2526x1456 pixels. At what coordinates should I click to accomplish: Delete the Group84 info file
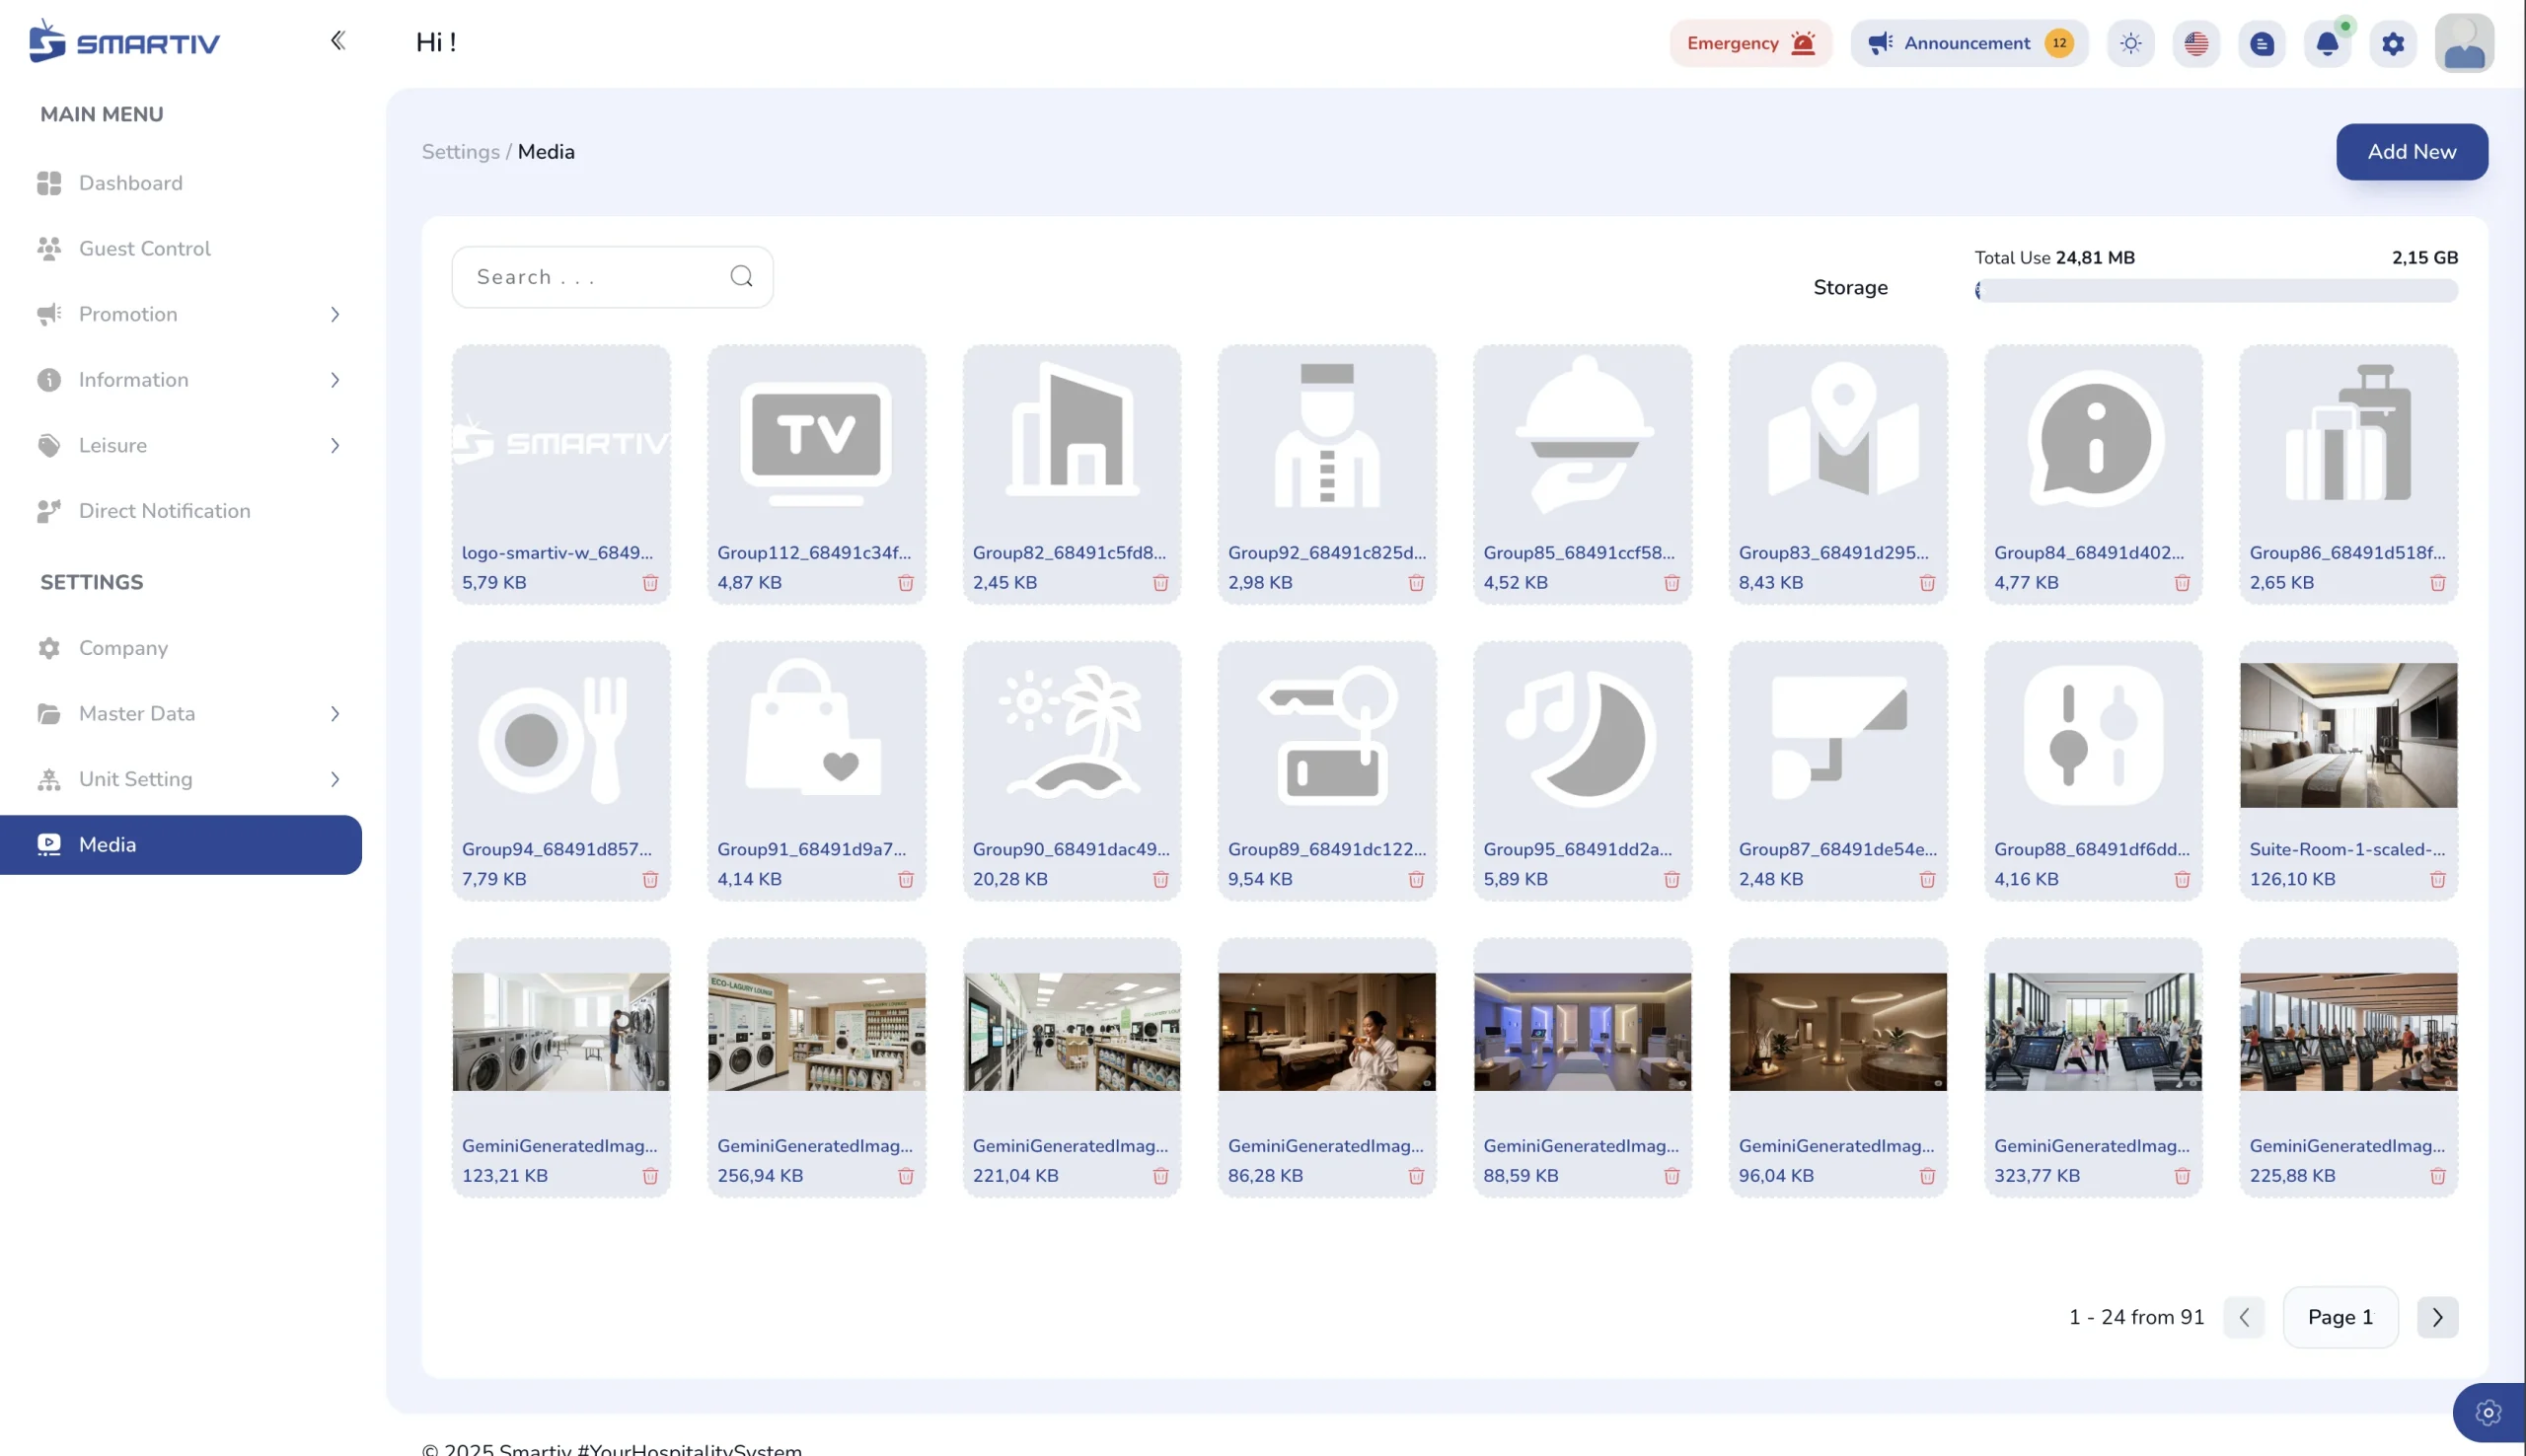(x=2182, y=582)
